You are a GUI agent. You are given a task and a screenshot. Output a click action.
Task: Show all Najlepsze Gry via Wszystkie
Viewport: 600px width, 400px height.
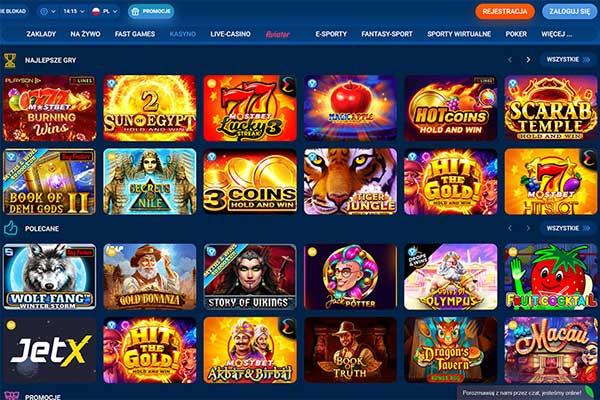tap(568, 60)
